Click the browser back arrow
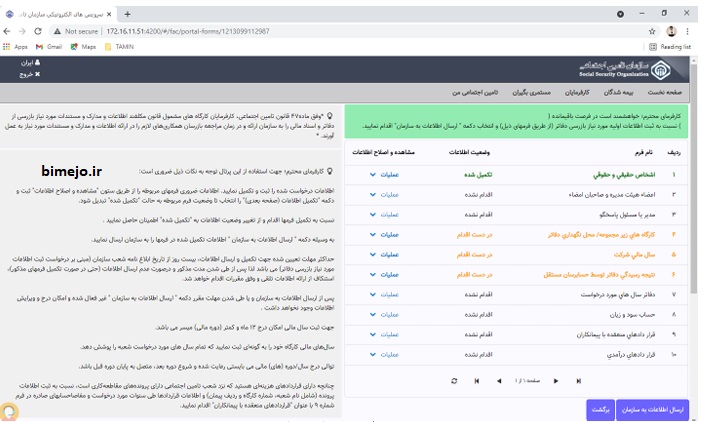 pos(7,31)
